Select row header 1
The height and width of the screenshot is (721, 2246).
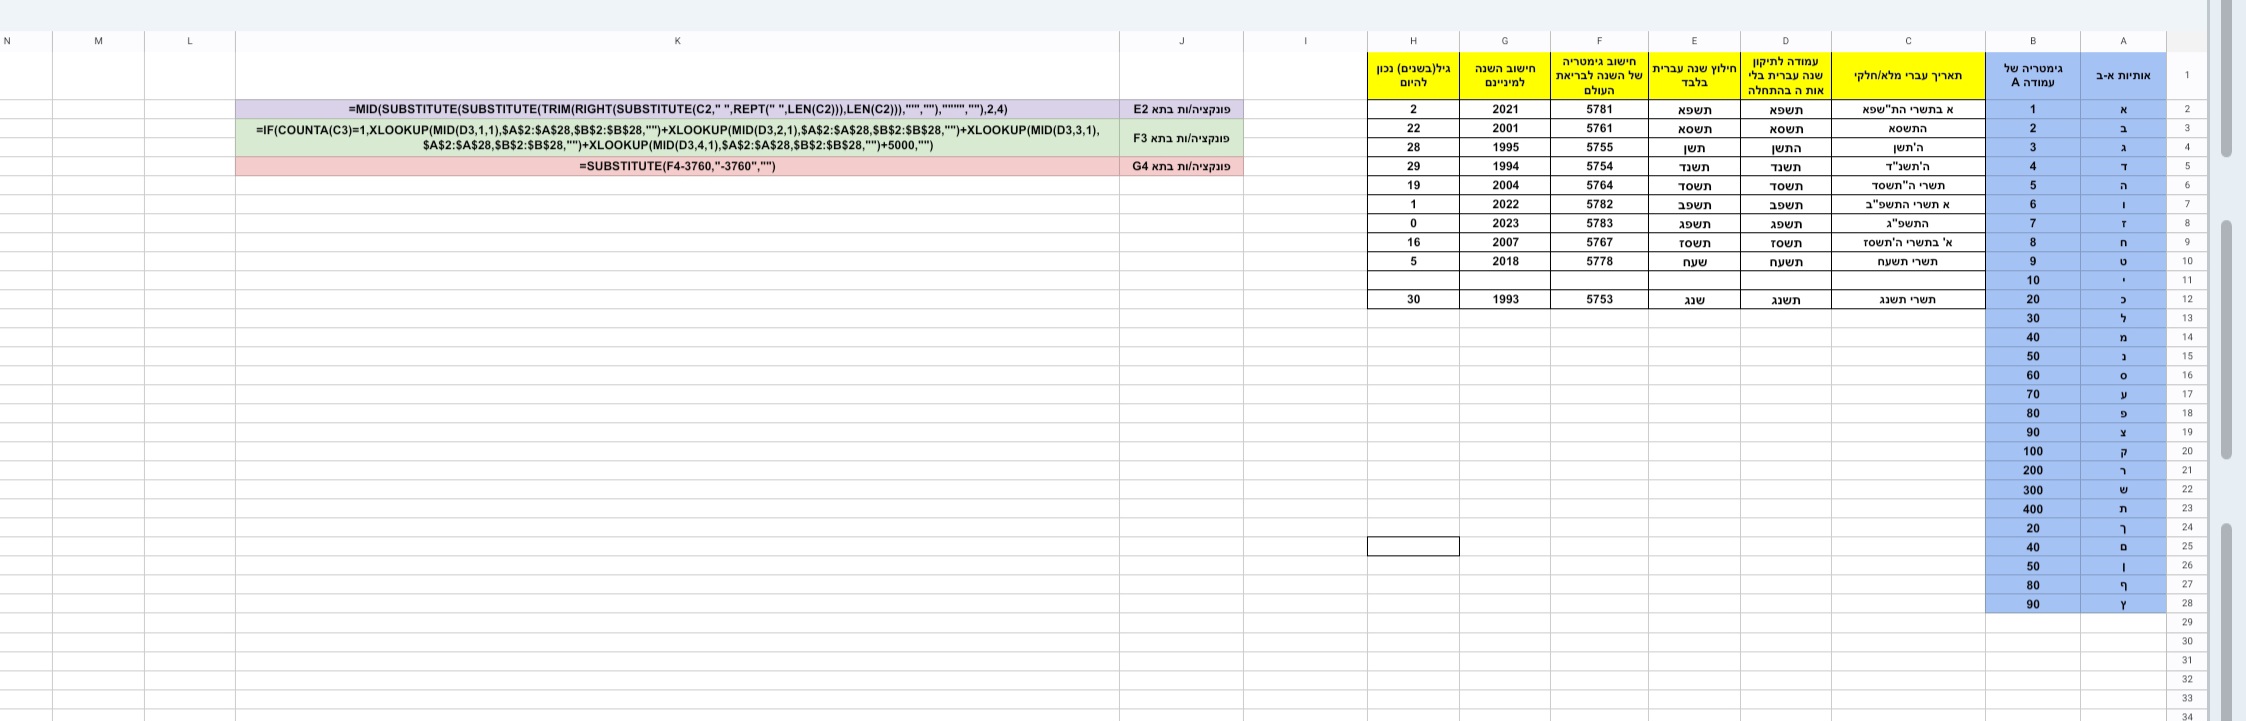pyautogui.click(x=2187, y=75)
